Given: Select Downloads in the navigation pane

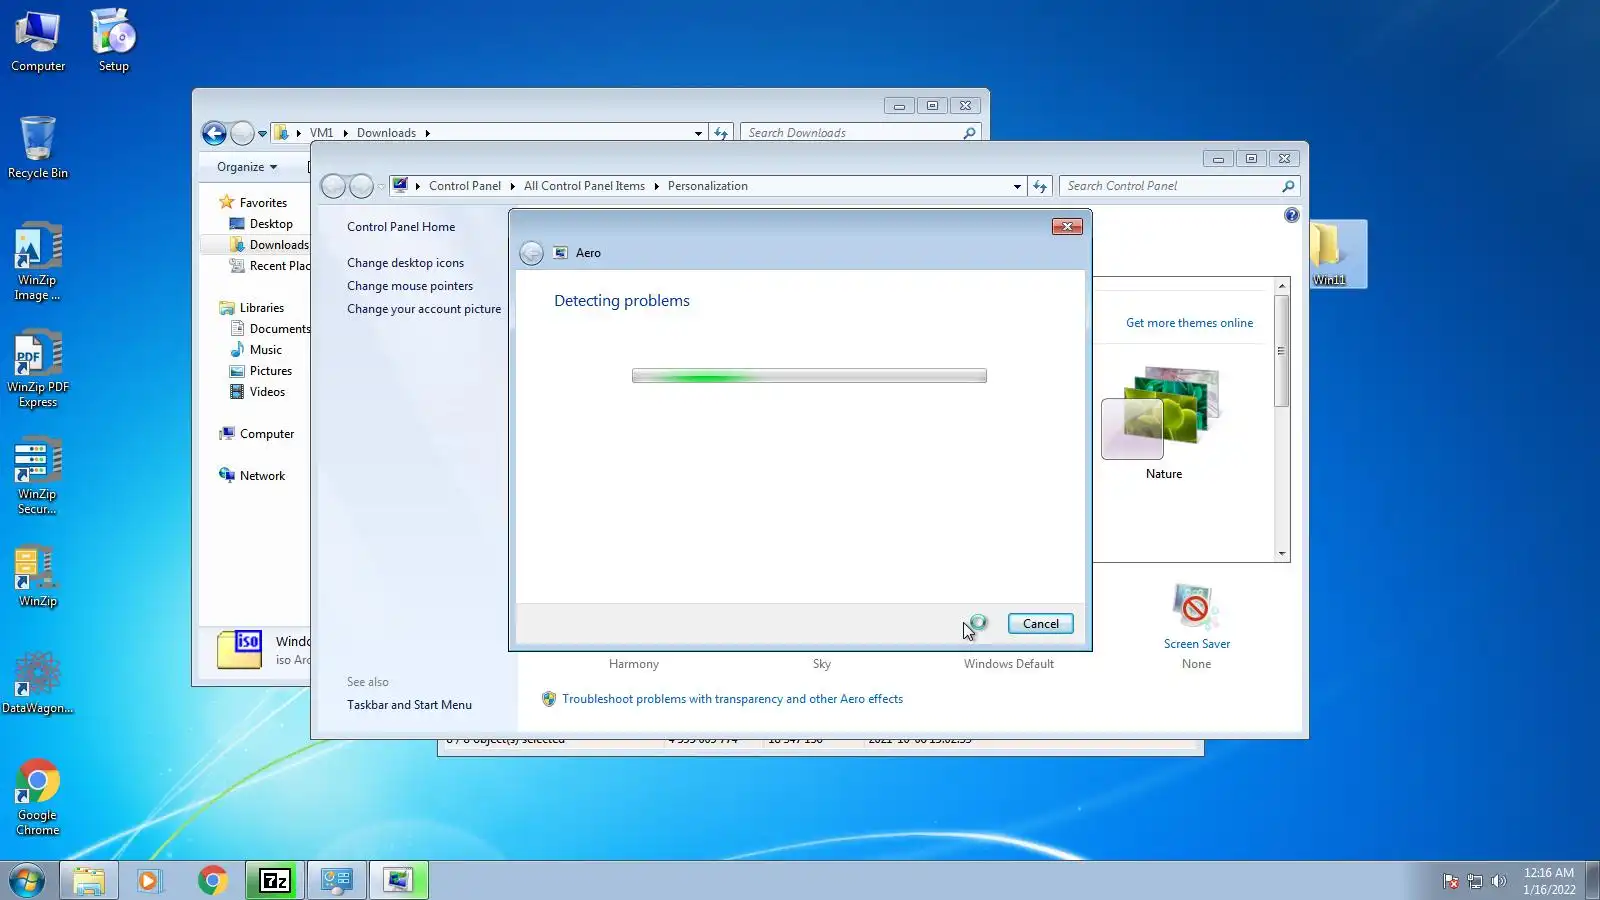Looking at the screenshot, I should click(x=269, y=245).
